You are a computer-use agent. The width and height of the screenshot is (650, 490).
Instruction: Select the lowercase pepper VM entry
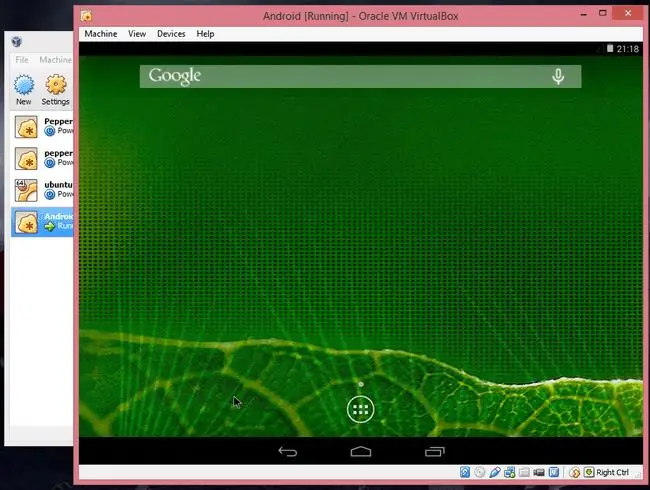pyautogui.click(x=42, y=158)
